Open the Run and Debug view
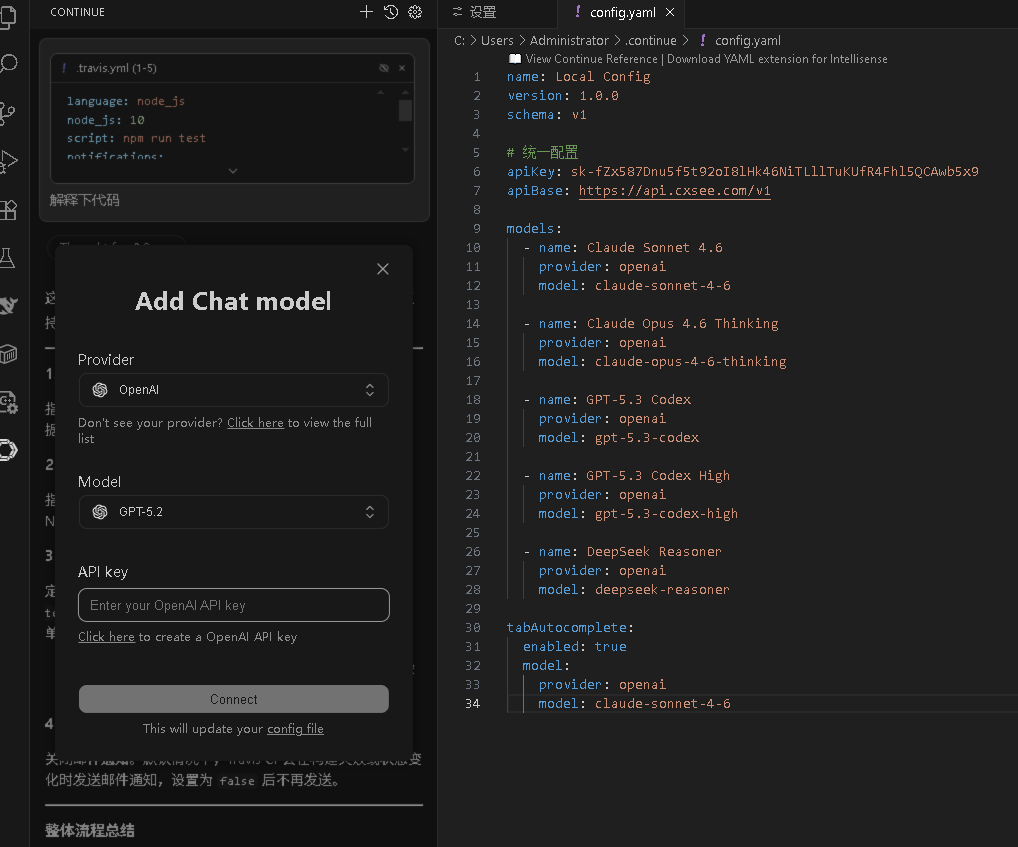1018x847 pixels. click(x=8, y=161)
